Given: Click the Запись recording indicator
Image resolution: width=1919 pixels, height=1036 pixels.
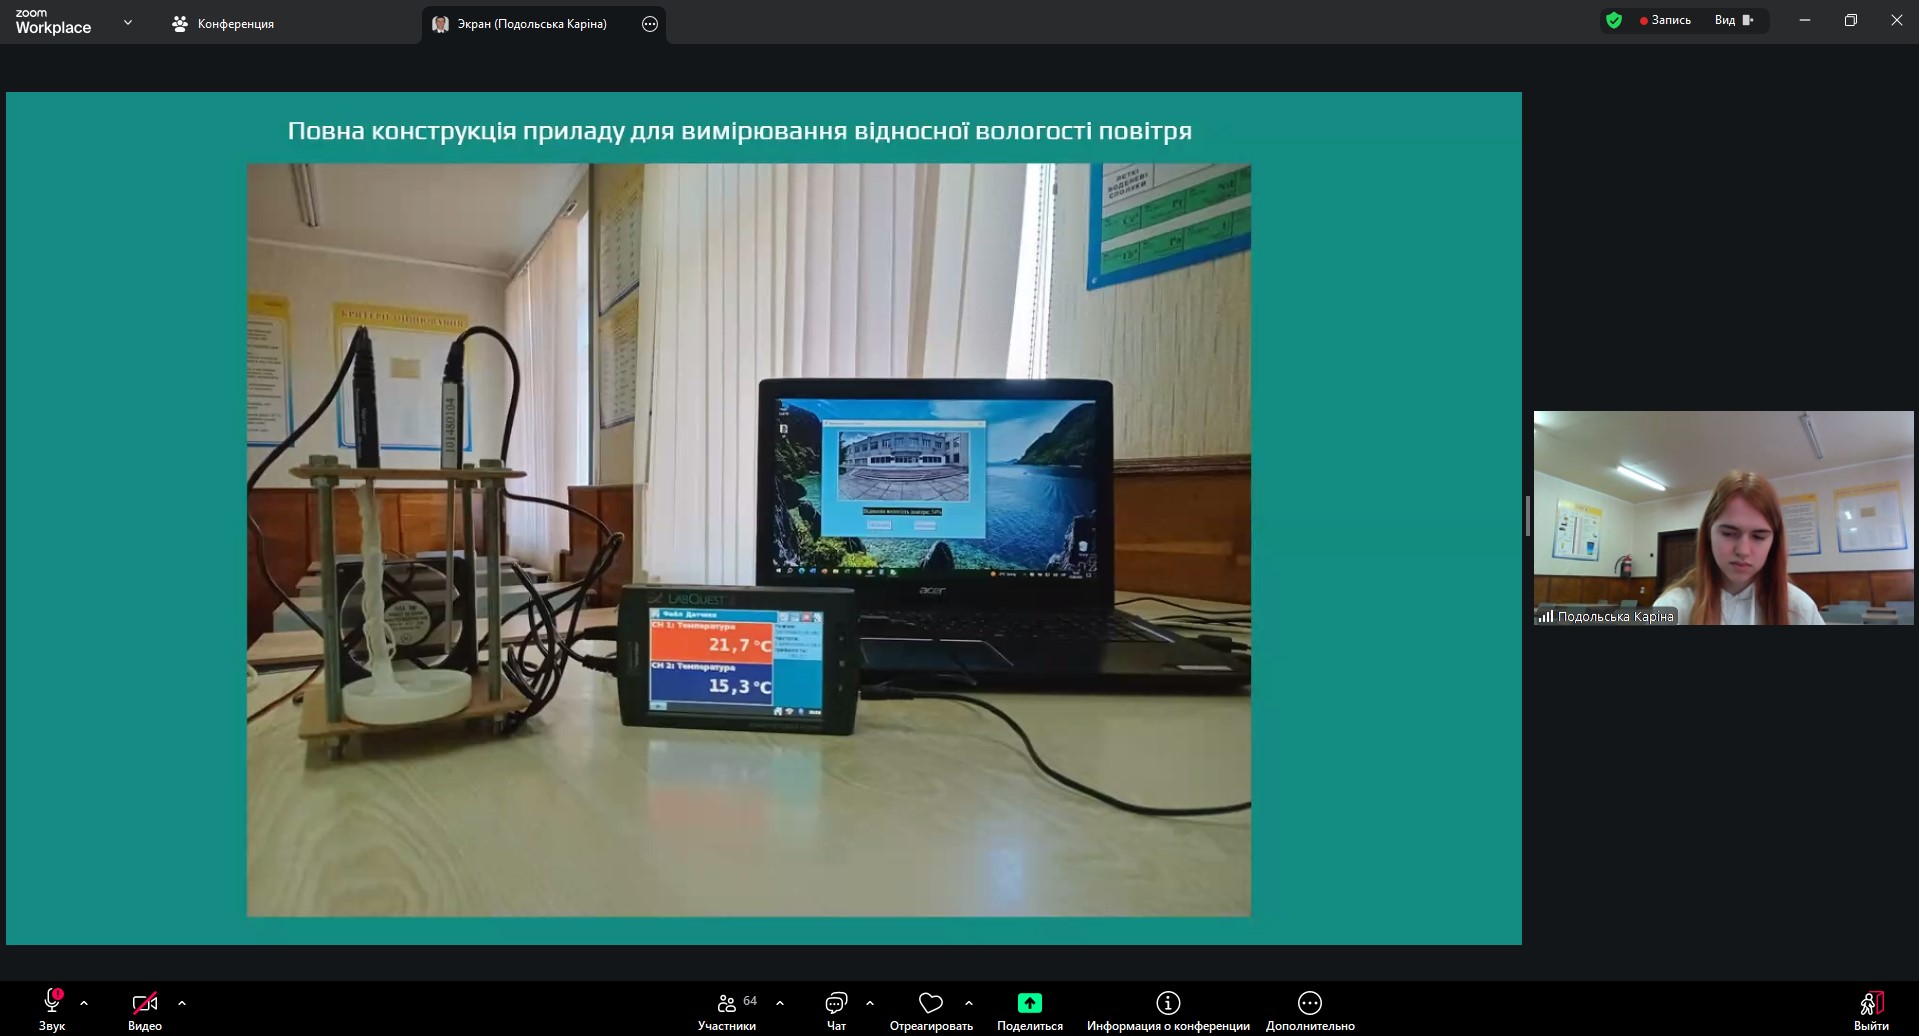Looking at the screenshot, I should tap(1665, 20).
